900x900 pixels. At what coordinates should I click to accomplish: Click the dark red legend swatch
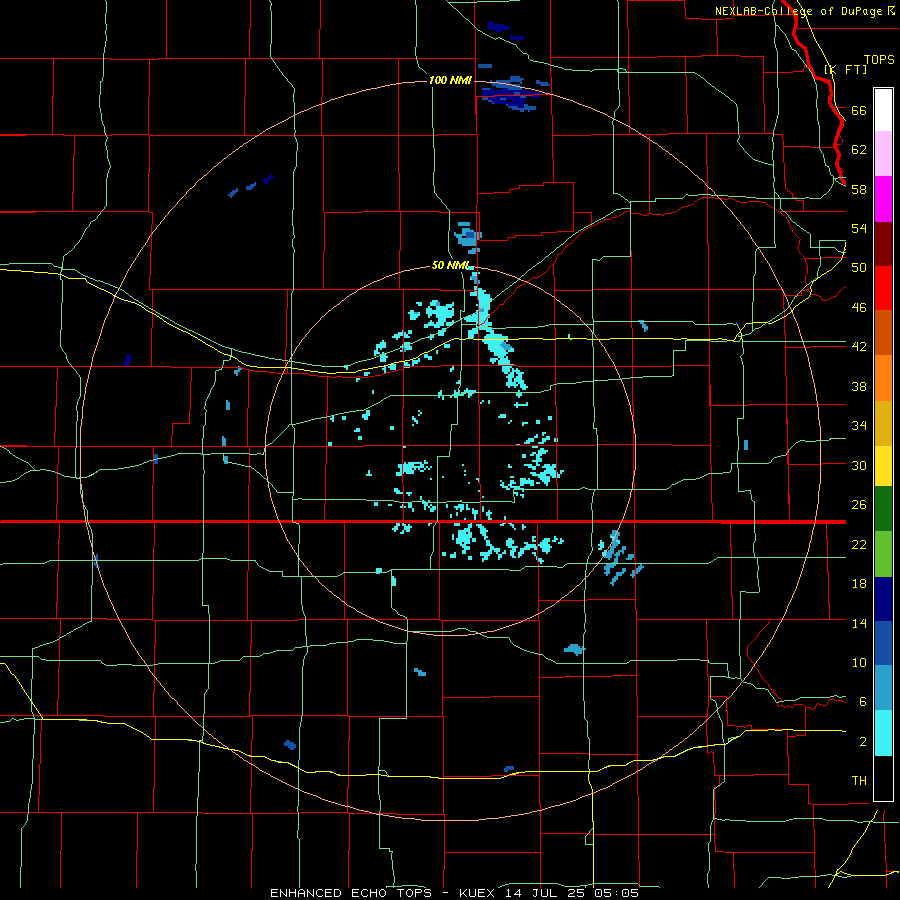883,243
